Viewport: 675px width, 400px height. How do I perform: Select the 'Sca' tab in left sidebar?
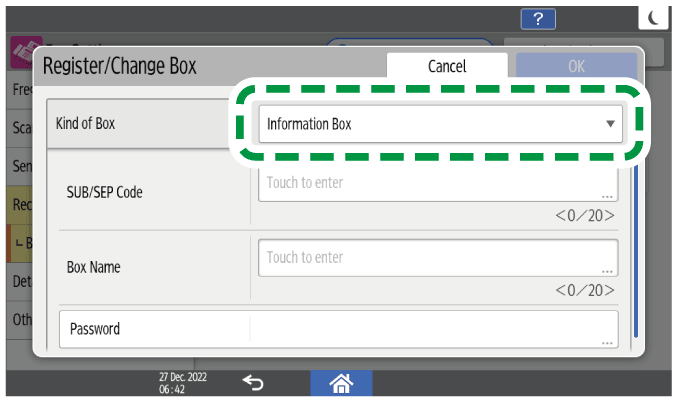(x=20, y=128)
